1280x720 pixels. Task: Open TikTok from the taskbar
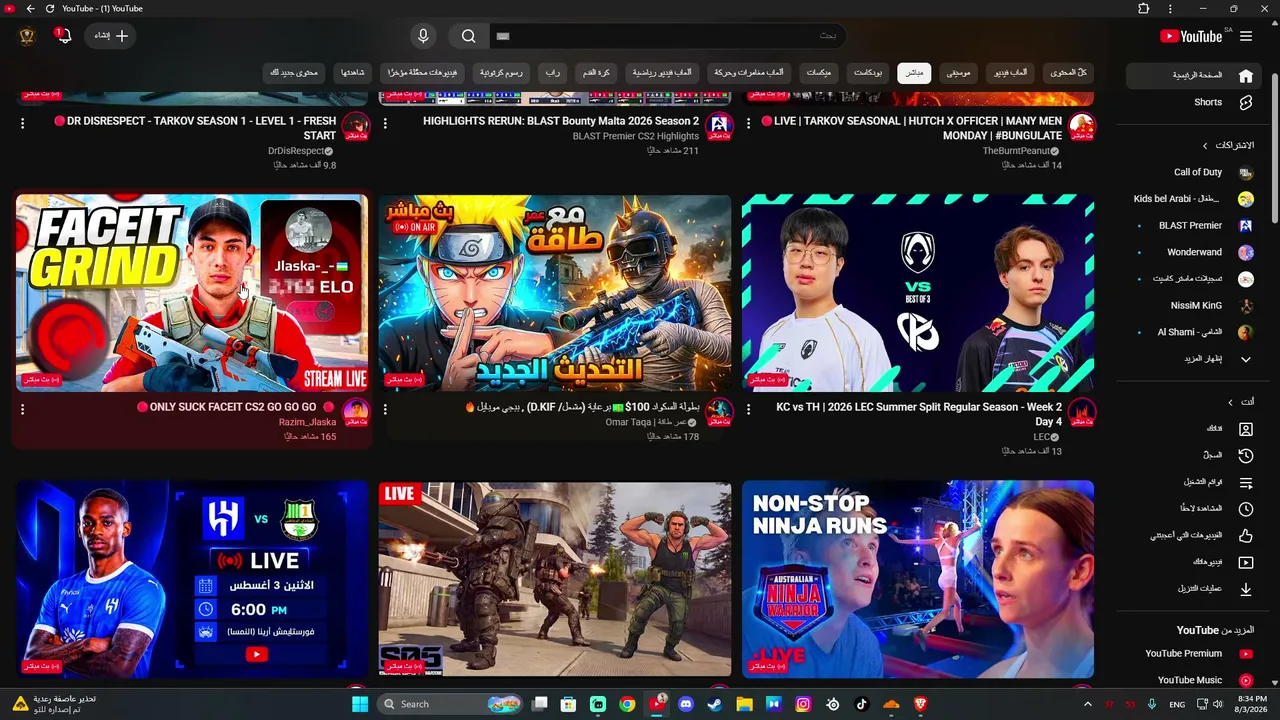tap(861, 704)
